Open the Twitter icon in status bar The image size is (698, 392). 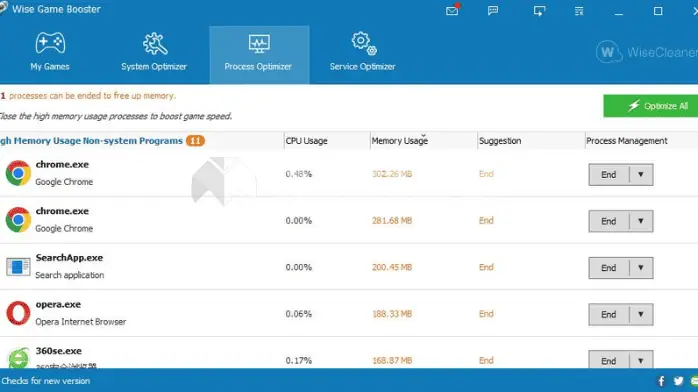coord(678,381)
